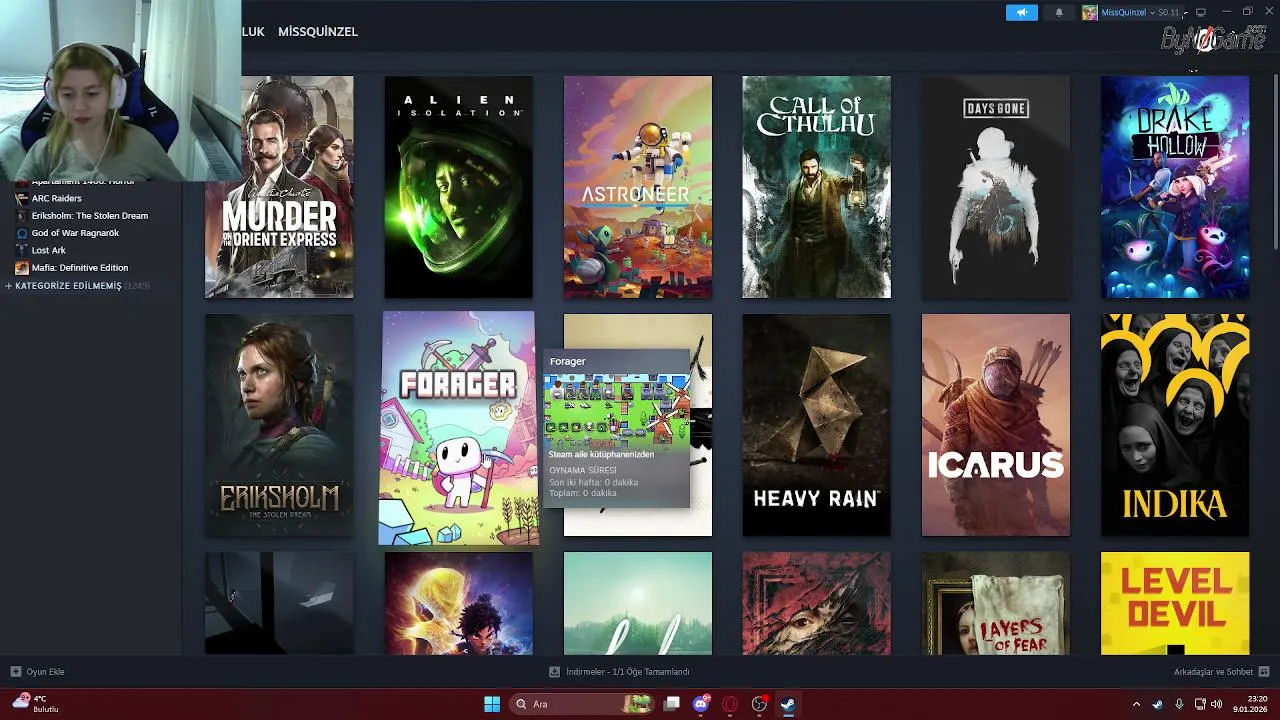
Task: Open the Drake Hollow game cover
Action: coord(1174,187)
